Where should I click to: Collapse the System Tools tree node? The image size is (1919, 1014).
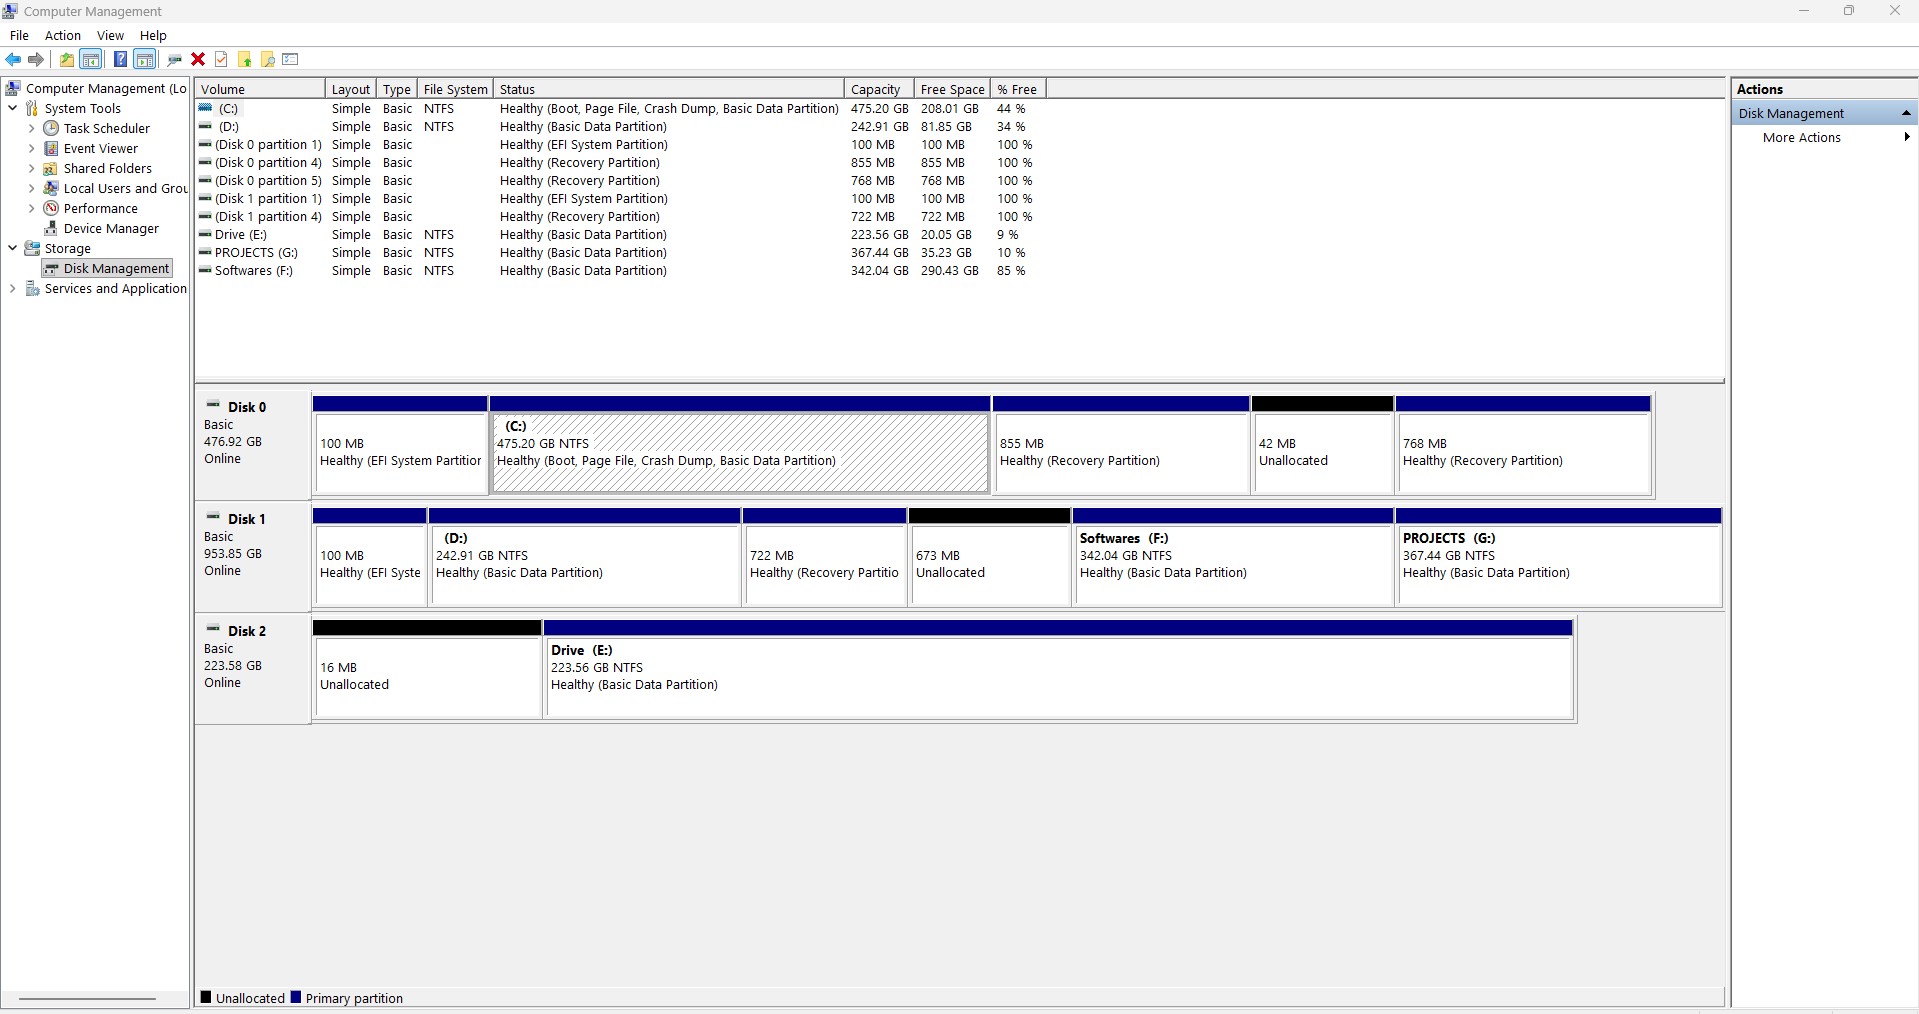tap(12, 108)
